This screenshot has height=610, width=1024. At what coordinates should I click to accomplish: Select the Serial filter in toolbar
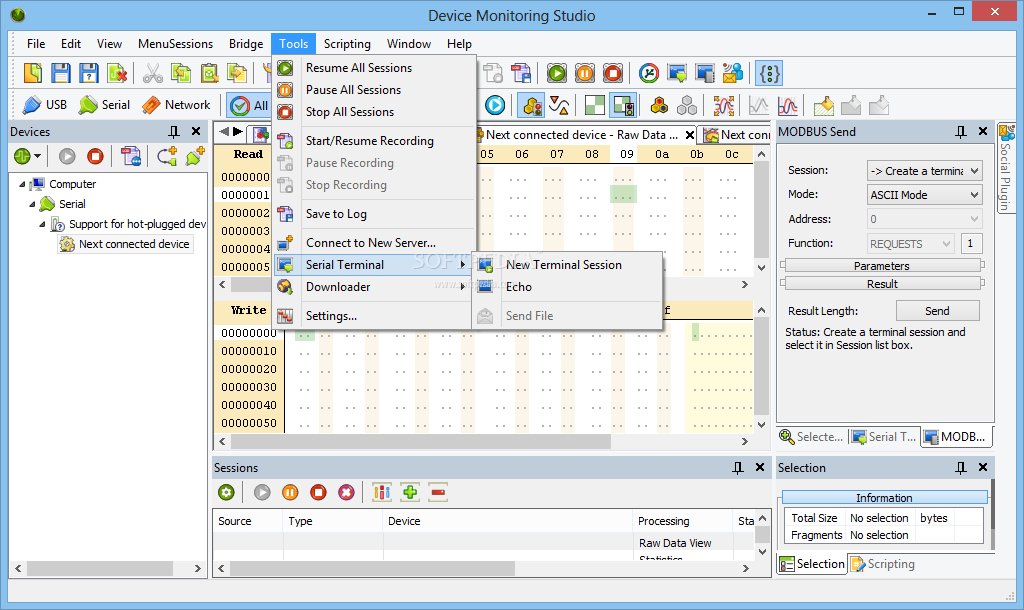point(104,104)
